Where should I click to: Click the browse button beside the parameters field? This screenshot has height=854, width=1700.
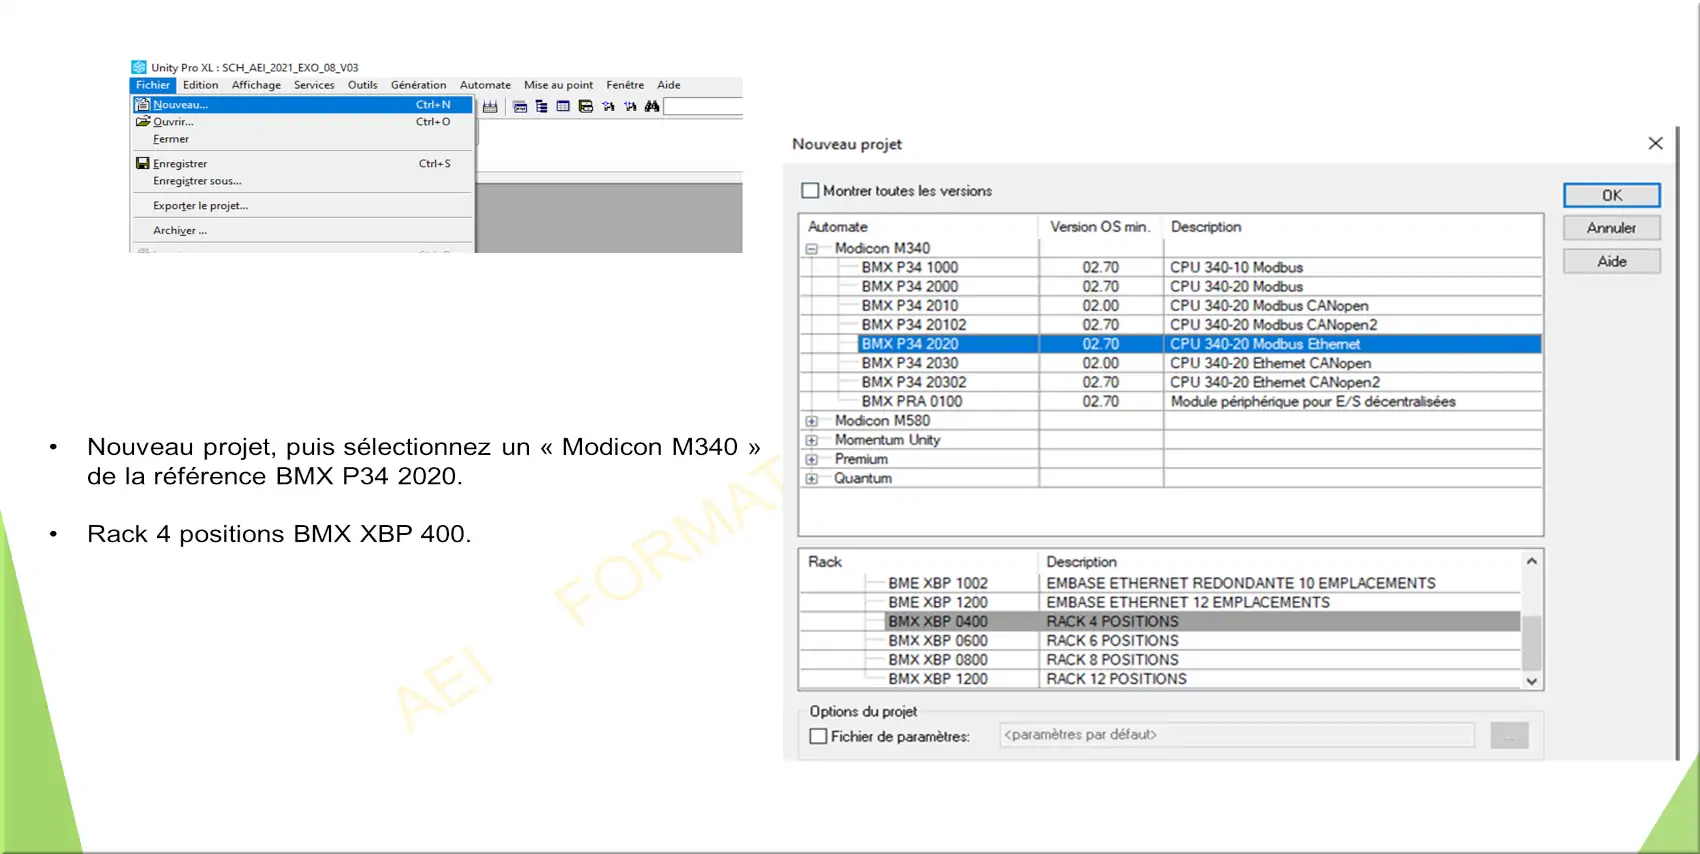[x=1509, y=736]
